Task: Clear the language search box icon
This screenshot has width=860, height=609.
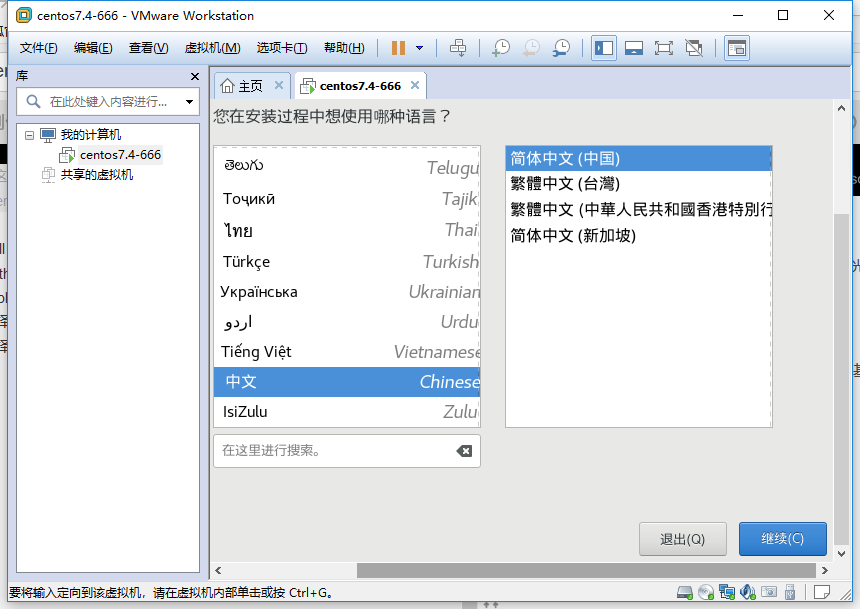Action: tap(464, 451)
